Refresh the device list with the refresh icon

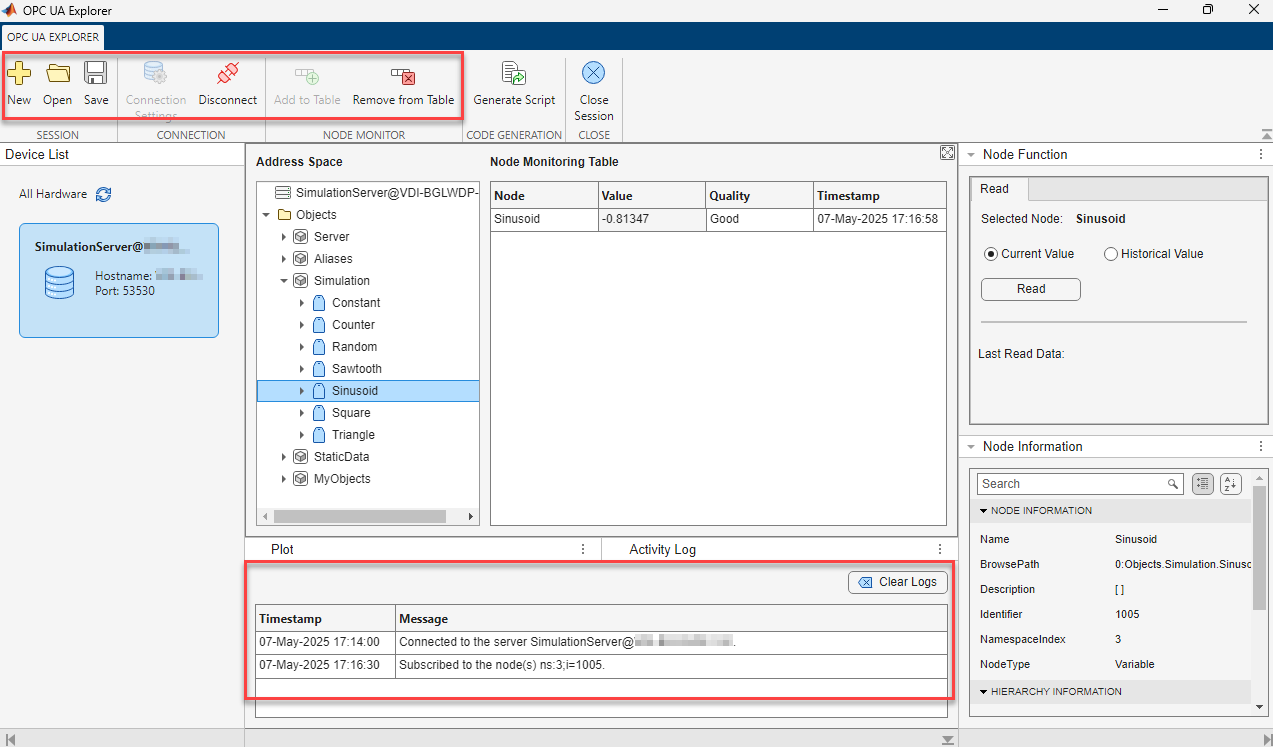[x=103, y=194]
